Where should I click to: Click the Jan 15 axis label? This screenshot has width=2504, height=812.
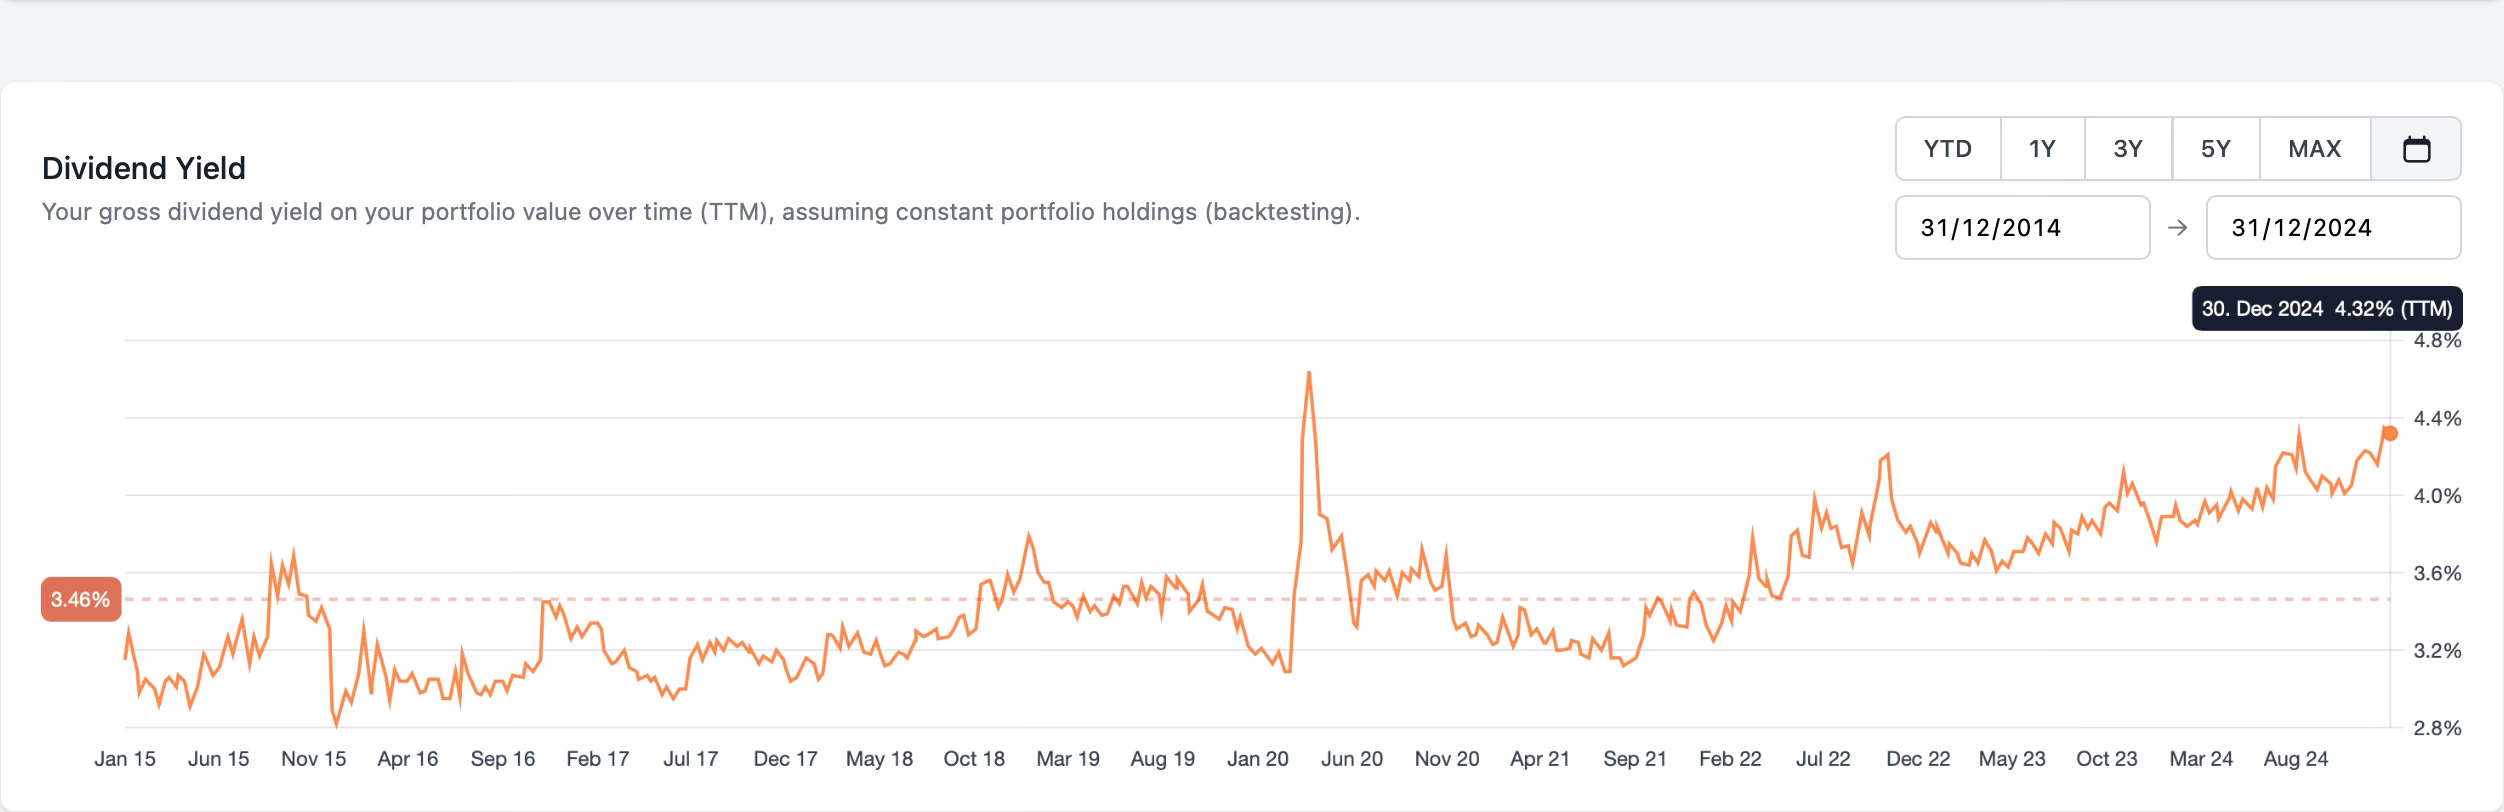point(125,759)
